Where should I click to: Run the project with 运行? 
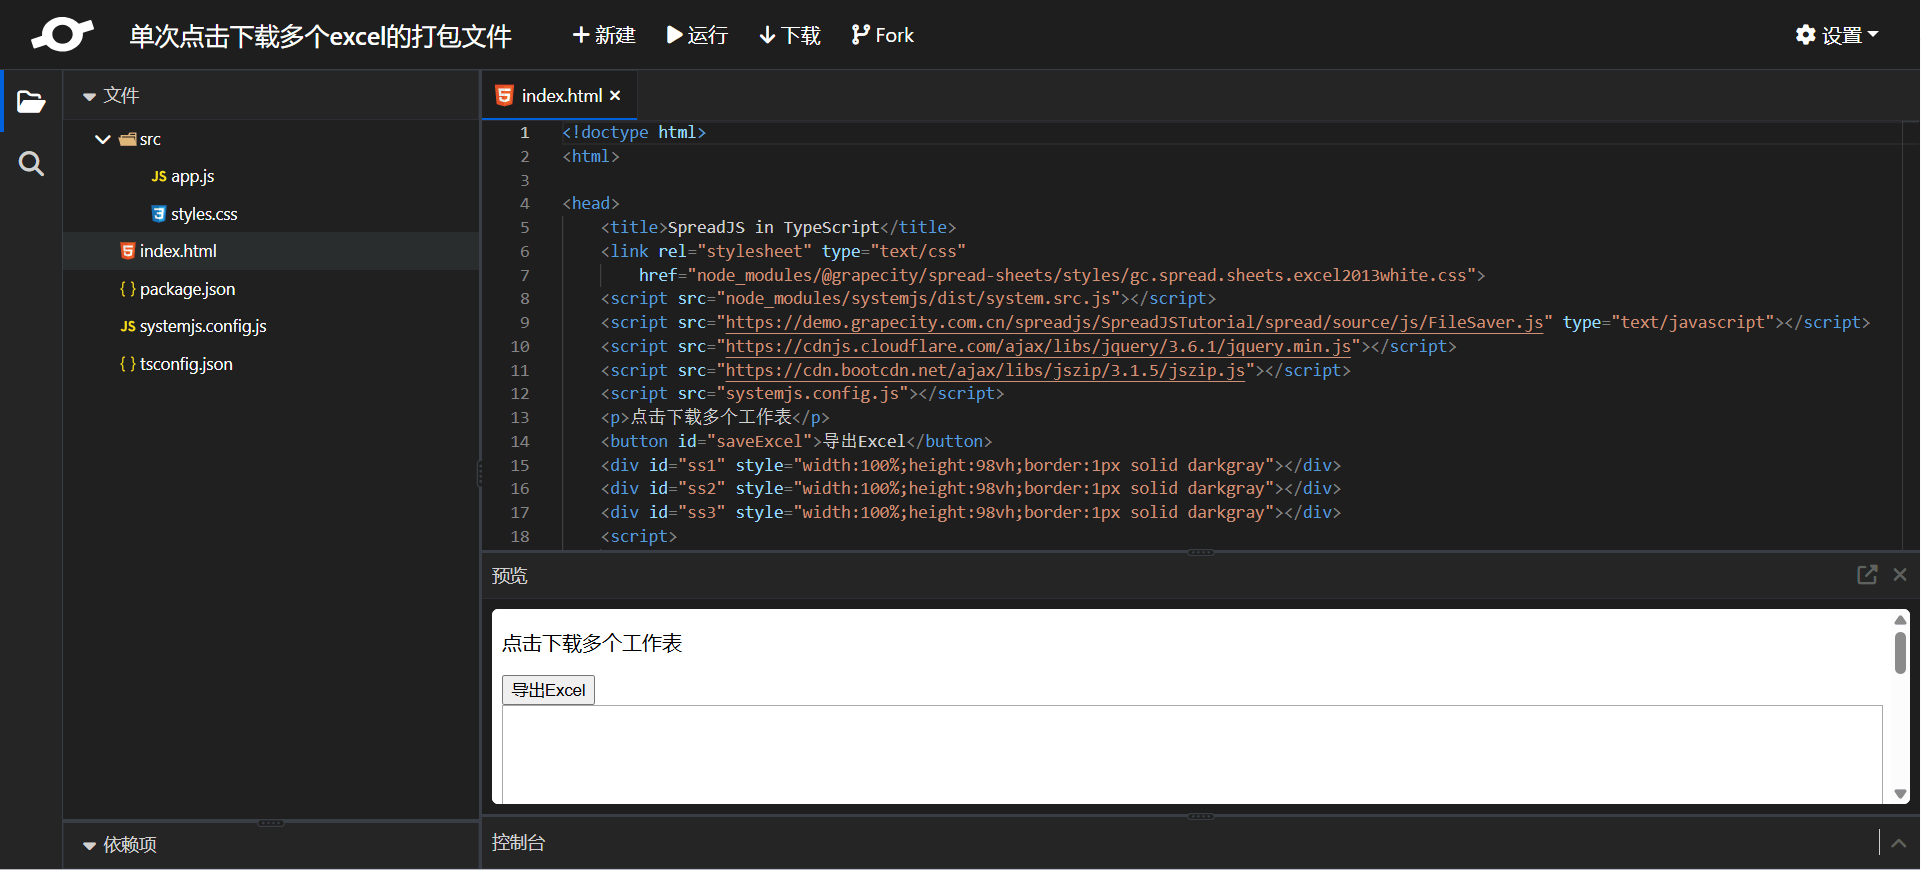pyautogui.click(x=697, y=35)
